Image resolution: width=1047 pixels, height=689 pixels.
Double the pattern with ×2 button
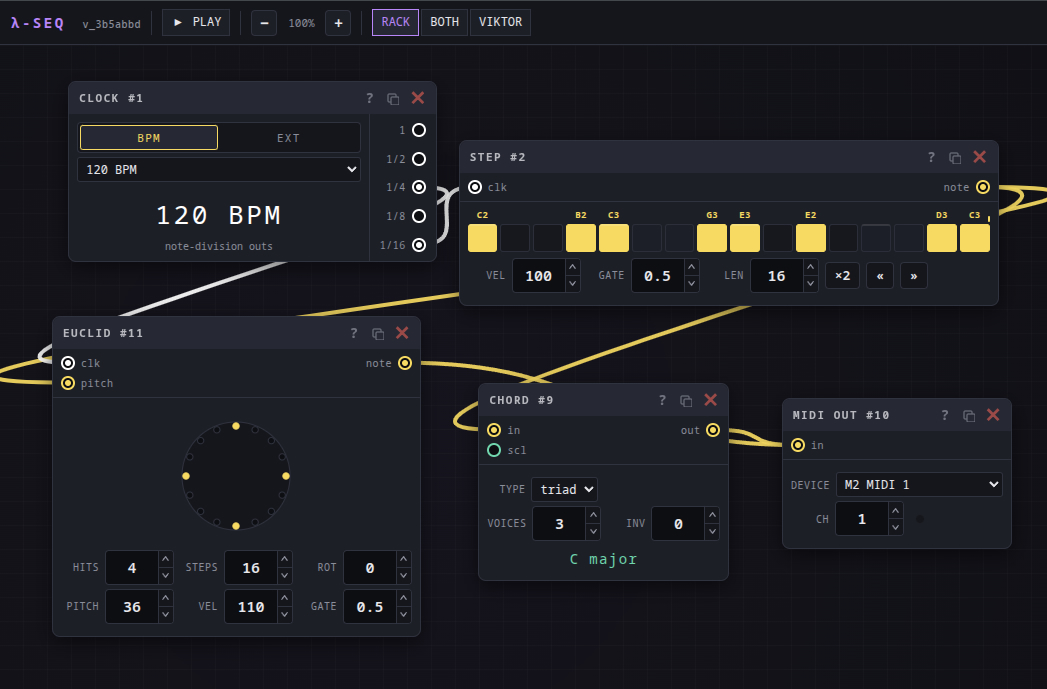[x=843, y=276]
